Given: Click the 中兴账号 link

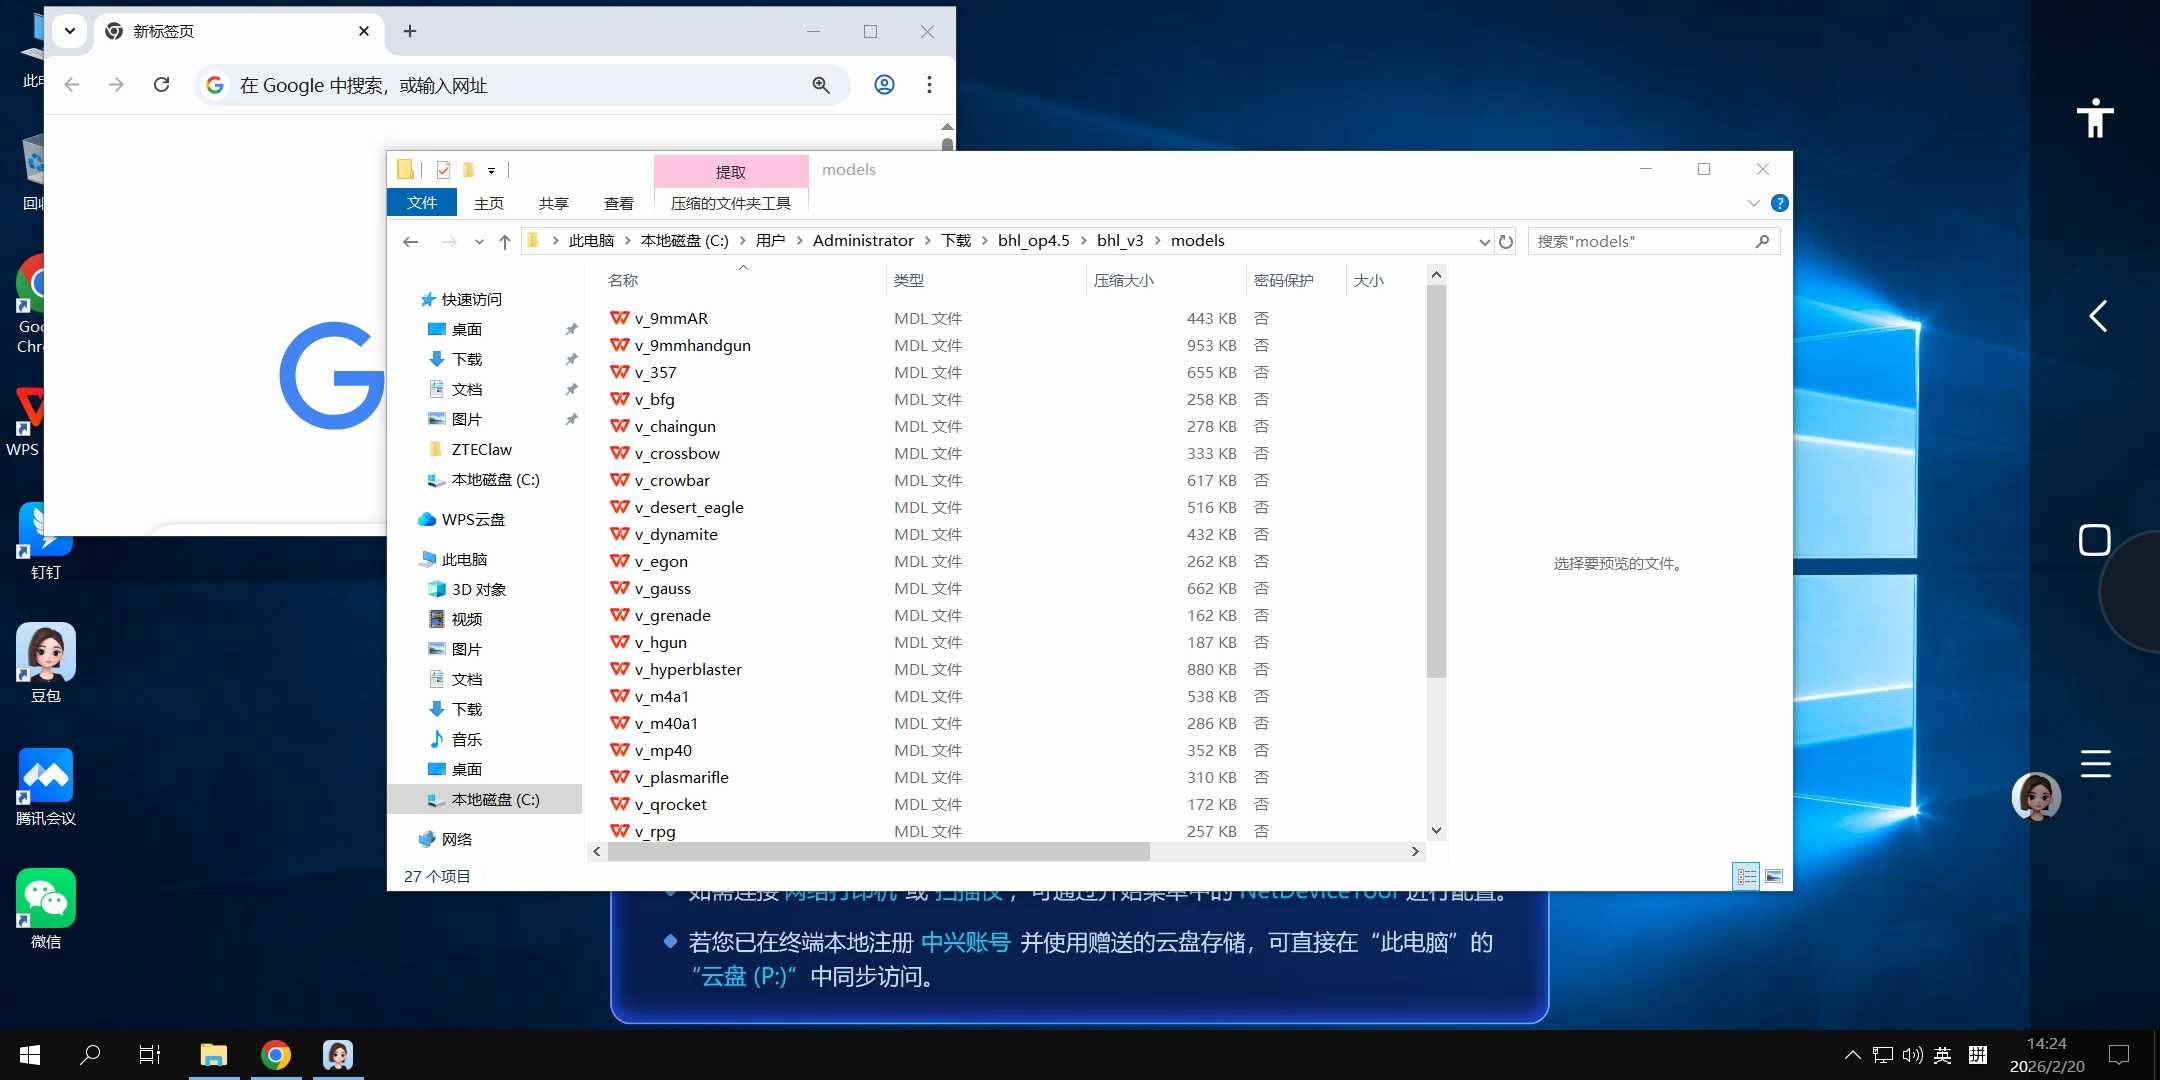Looking at the screenshot, I should [965, 942].
